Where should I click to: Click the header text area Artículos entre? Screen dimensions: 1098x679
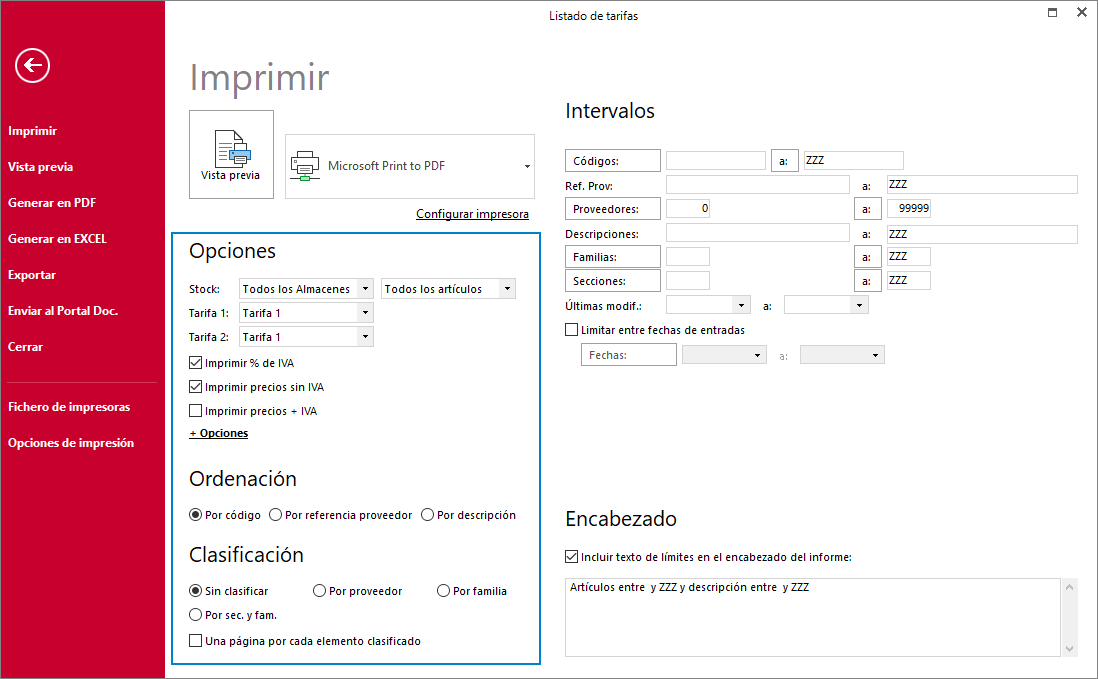tap(812, 617)
